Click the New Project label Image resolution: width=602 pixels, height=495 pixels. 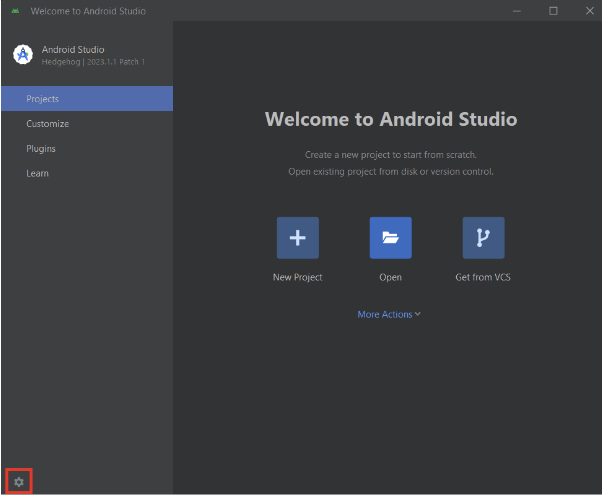click(298, 277)
